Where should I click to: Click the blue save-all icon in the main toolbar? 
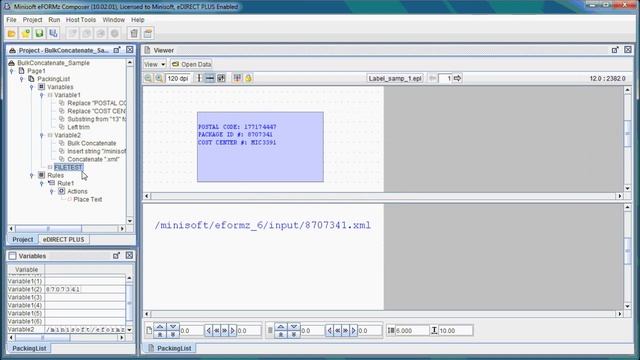coord(53,33)
